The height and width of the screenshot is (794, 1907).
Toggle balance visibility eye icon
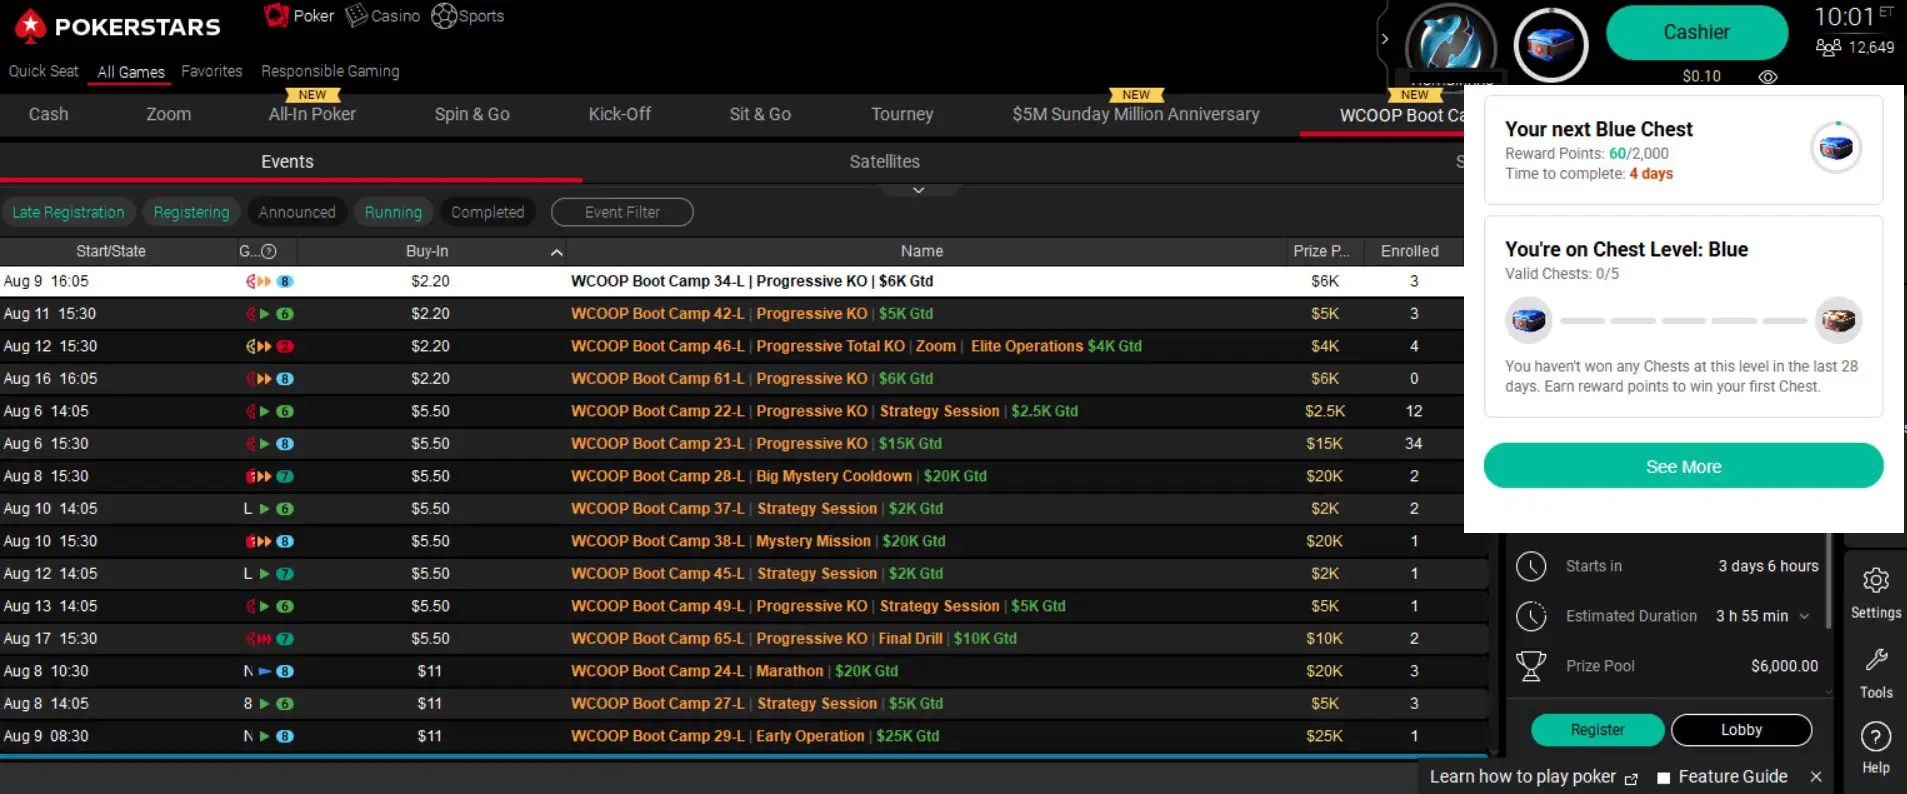1768,77
